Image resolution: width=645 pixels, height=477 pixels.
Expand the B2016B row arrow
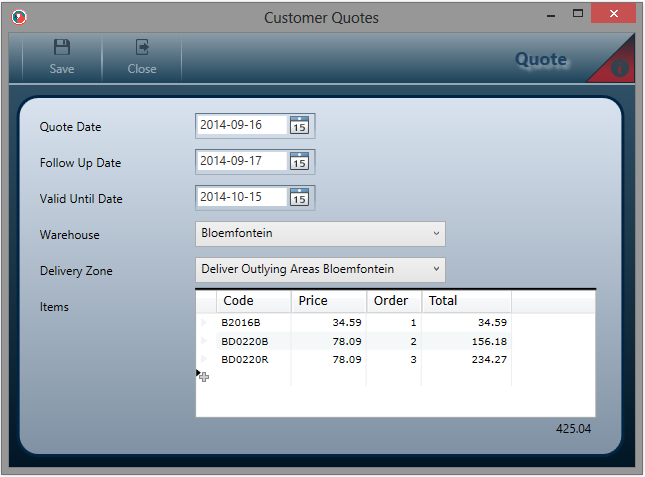pyautogui.click(x=204, y=323)
